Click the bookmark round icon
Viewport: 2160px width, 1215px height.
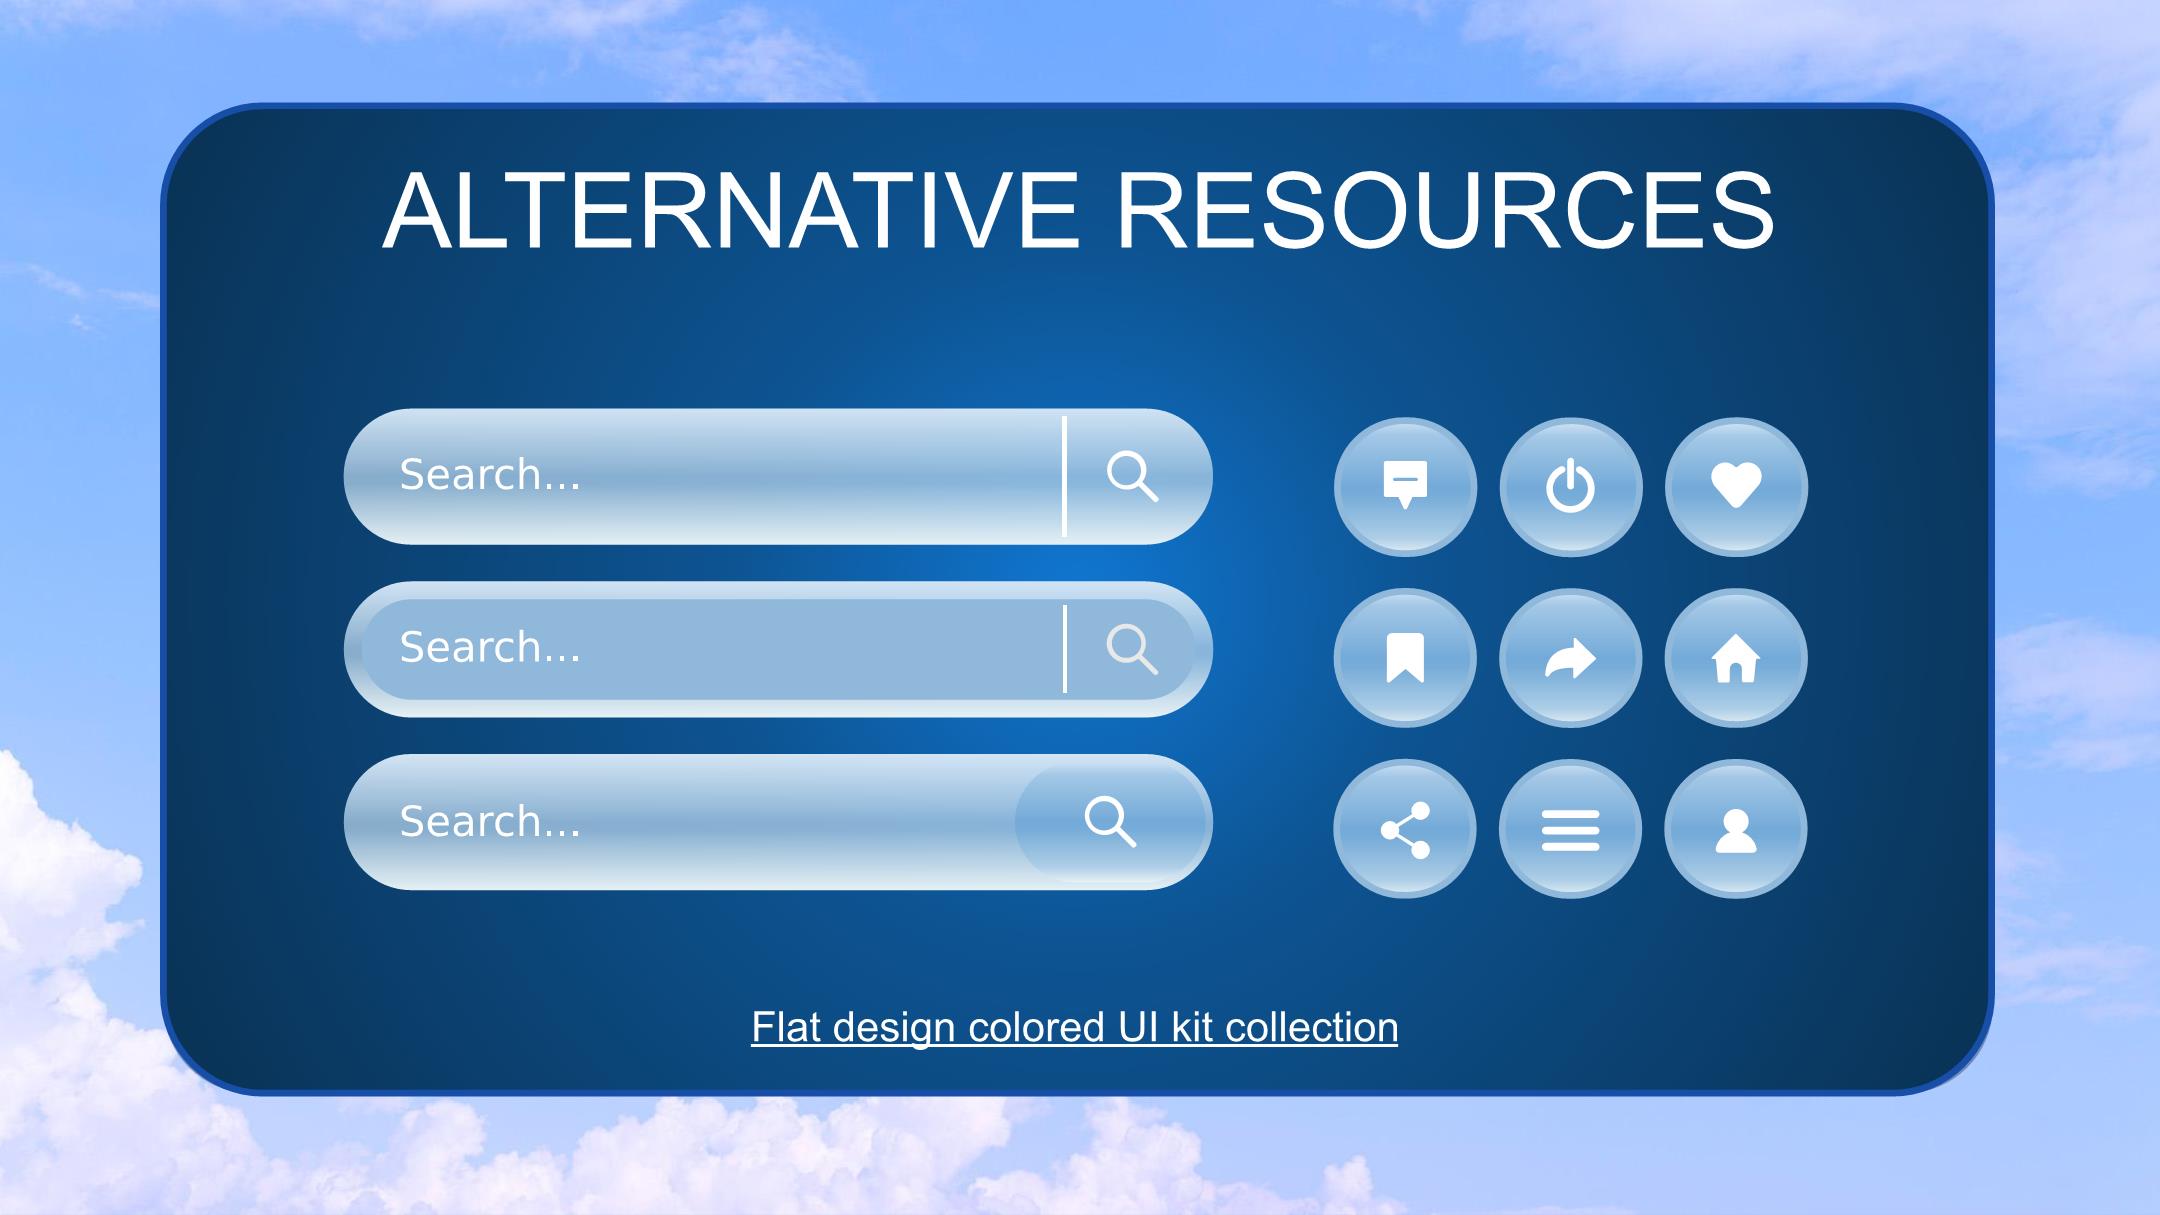coord(1405,658)
